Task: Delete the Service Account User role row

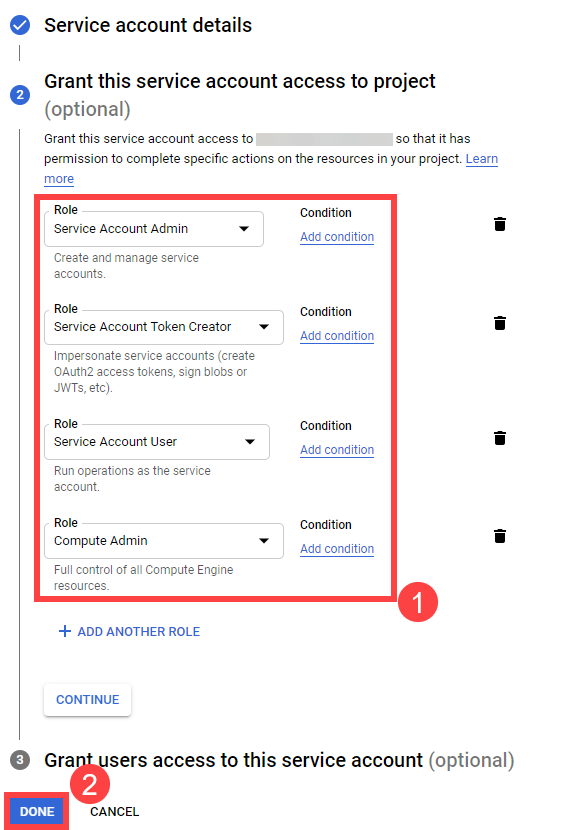Action: (x=500, y=438)
